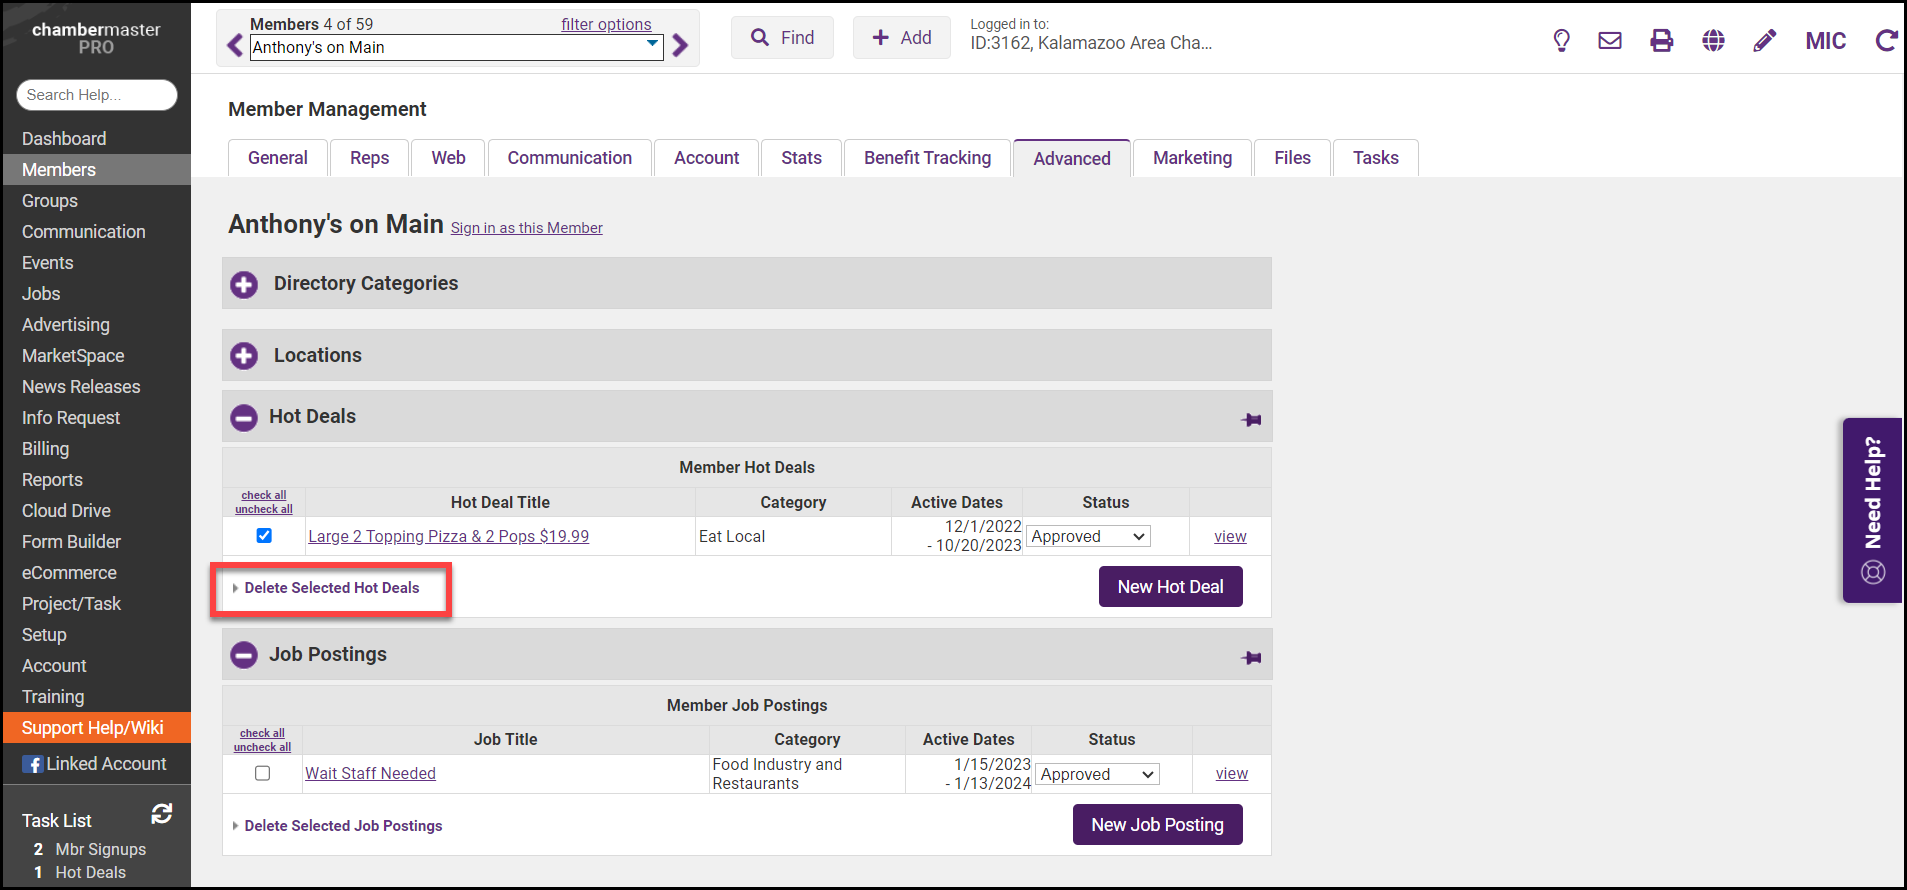Open Billing in the sidebar
Viewport: 1907px width, 890px height.
[x=46, y=449]
